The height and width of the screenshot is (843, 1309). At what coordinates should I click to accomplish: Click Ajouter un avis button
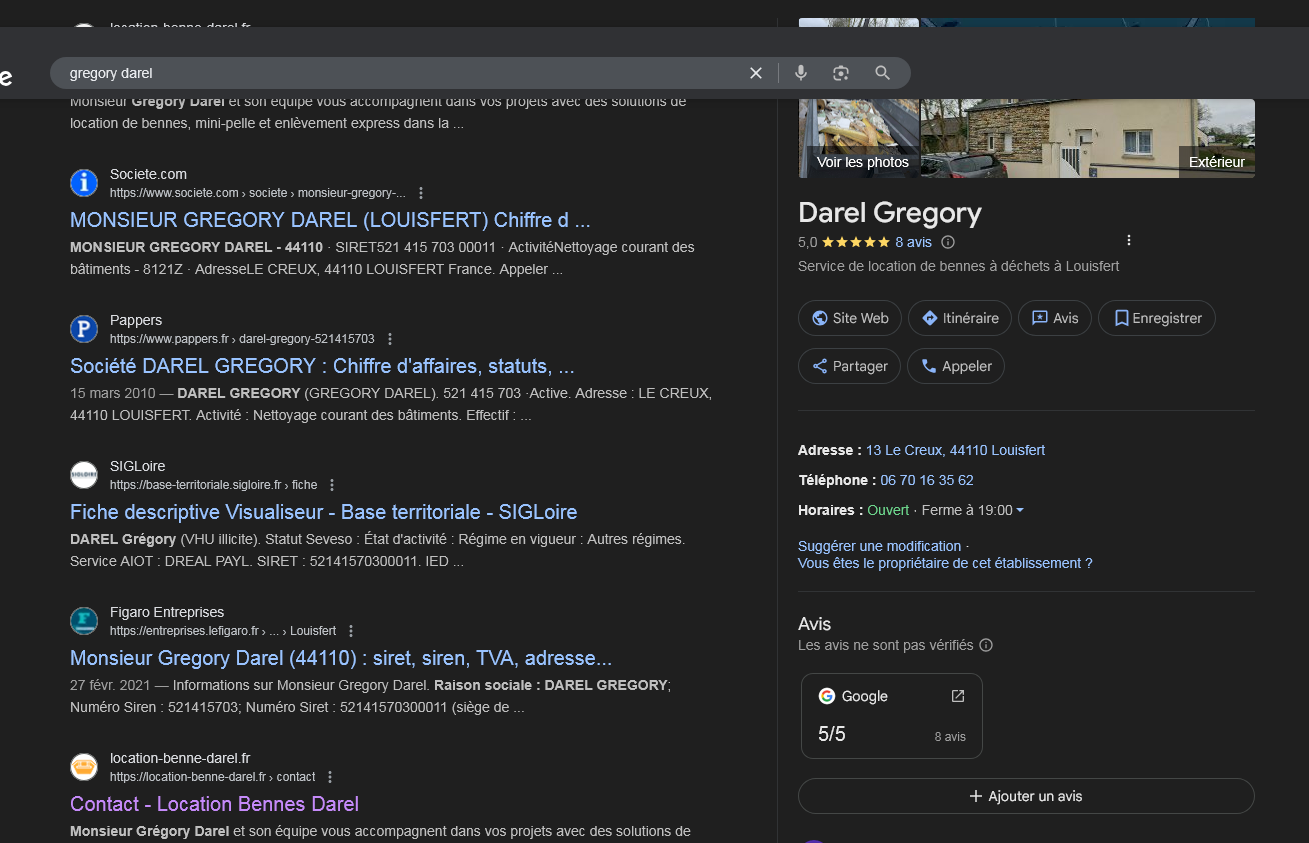[x=1026, y=796]
